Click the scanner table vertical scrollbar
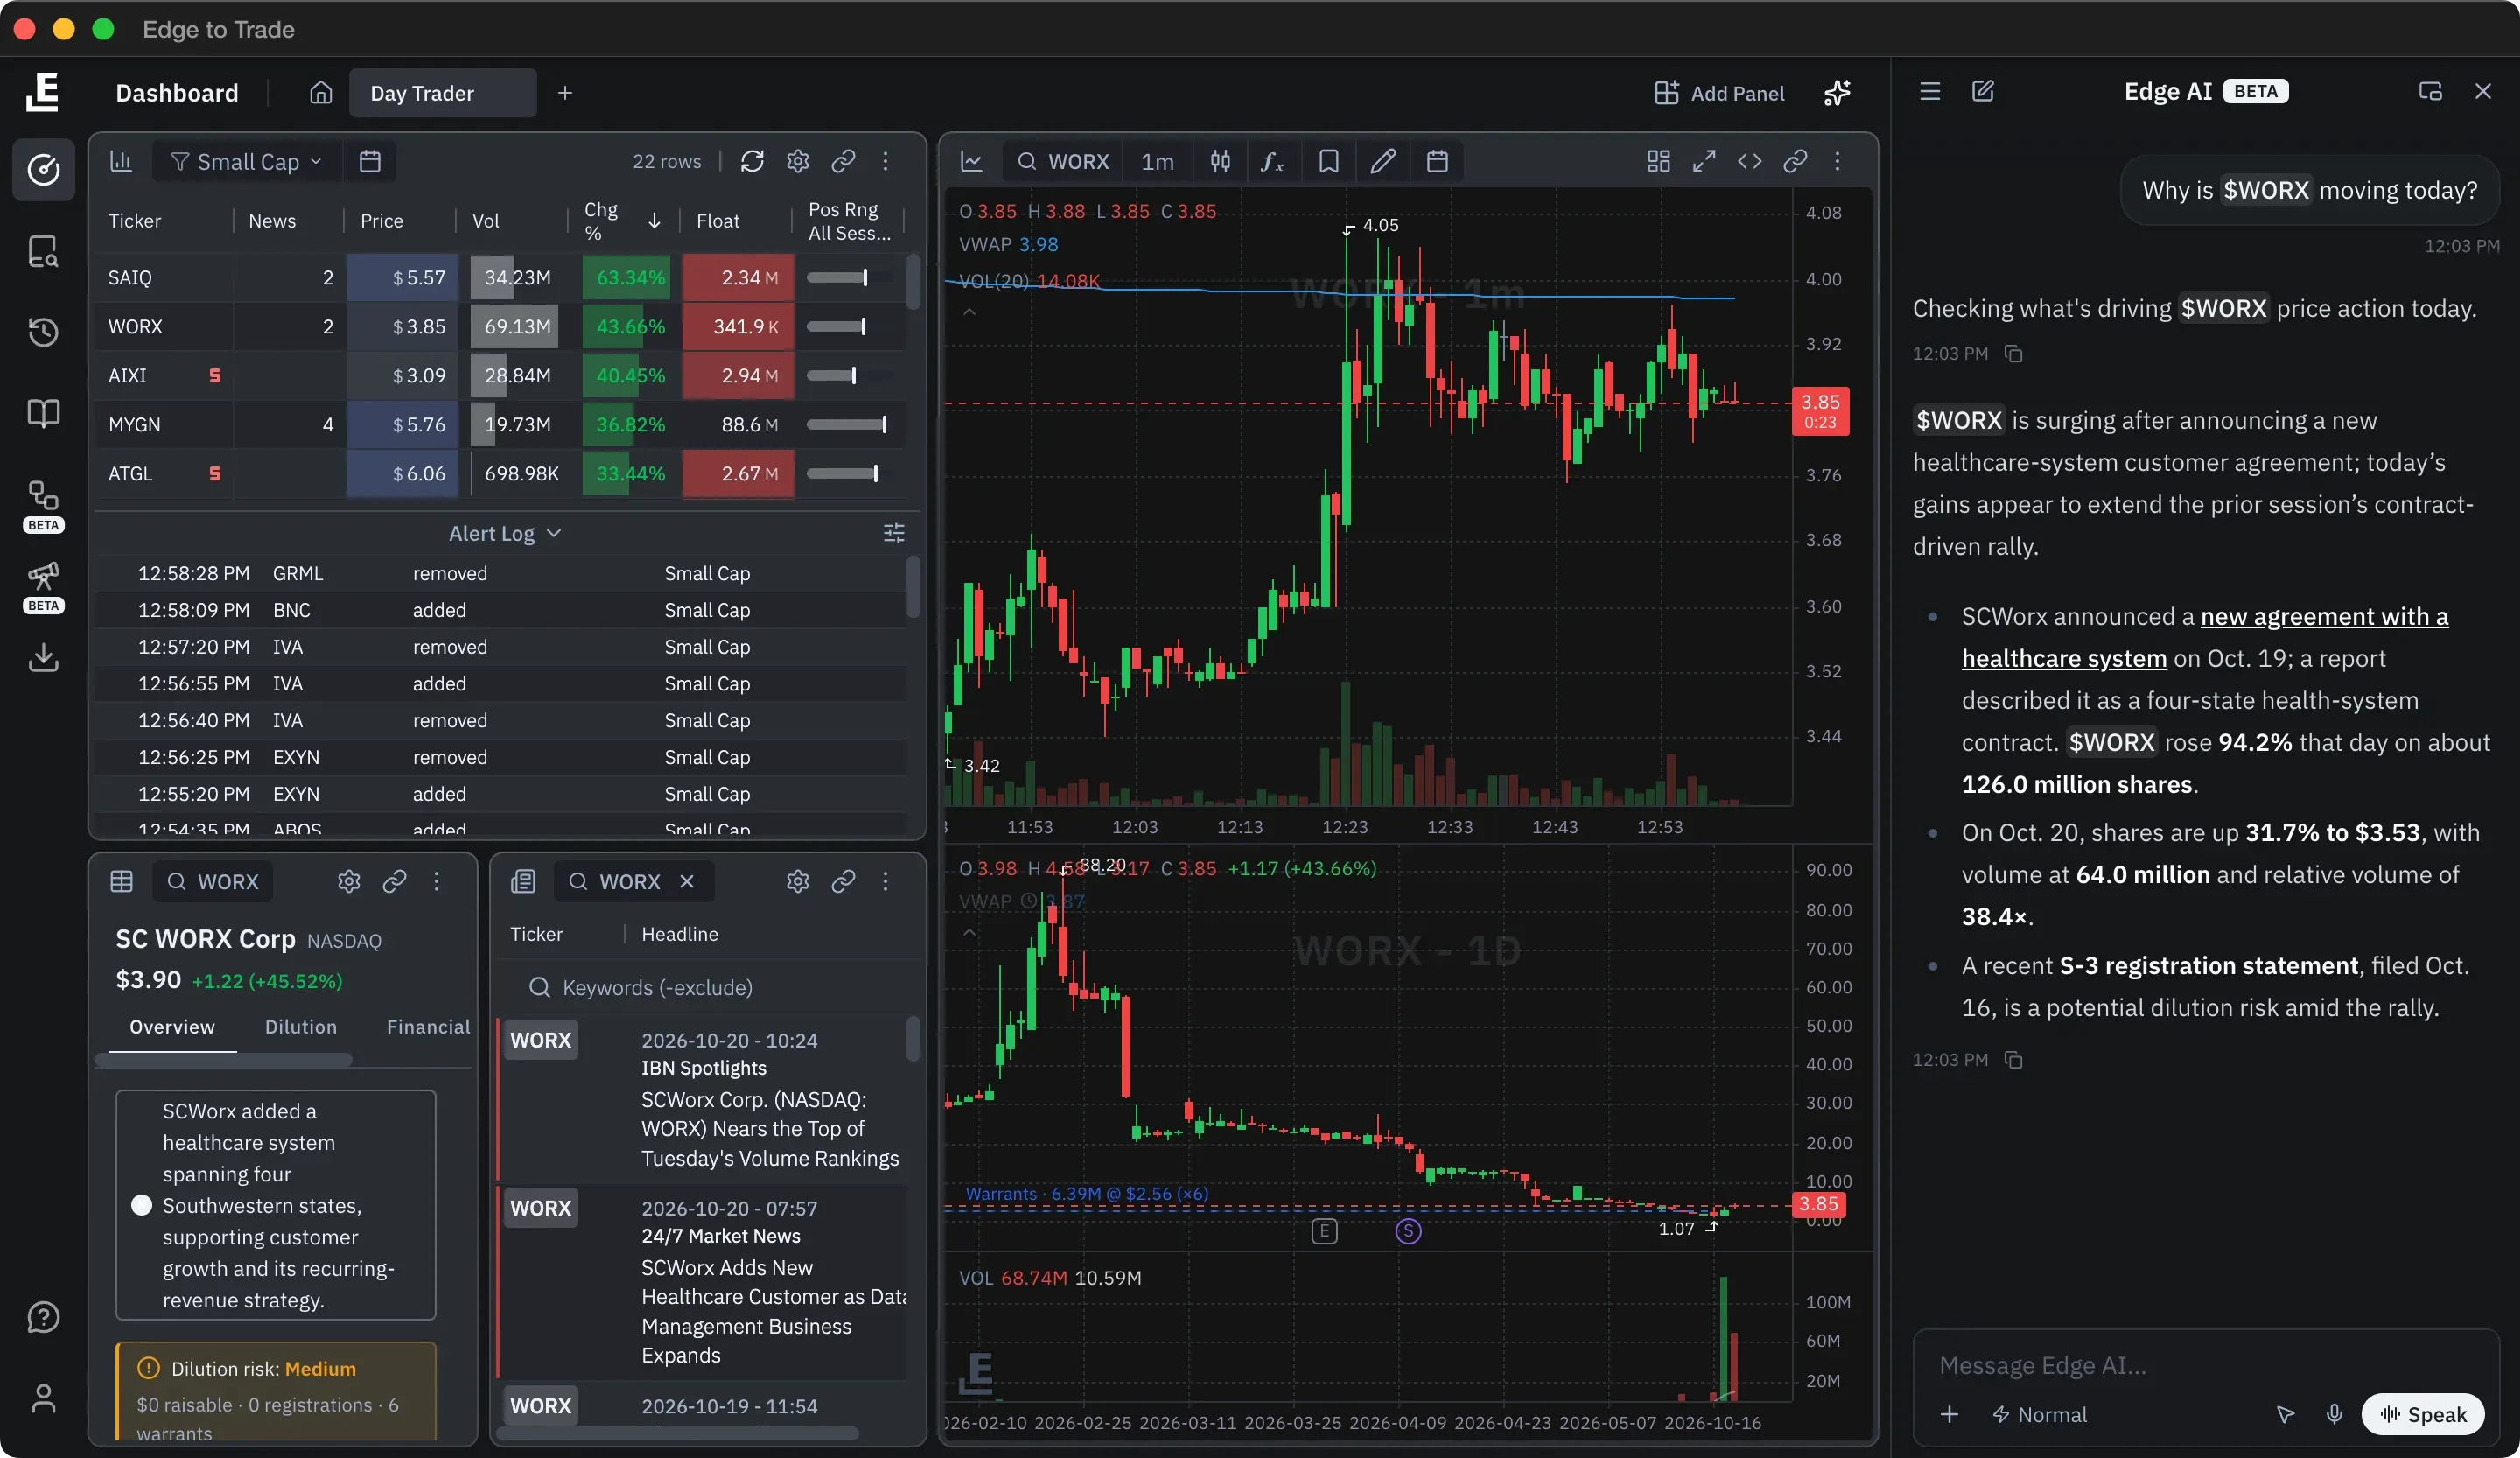 tap(913, 282)
